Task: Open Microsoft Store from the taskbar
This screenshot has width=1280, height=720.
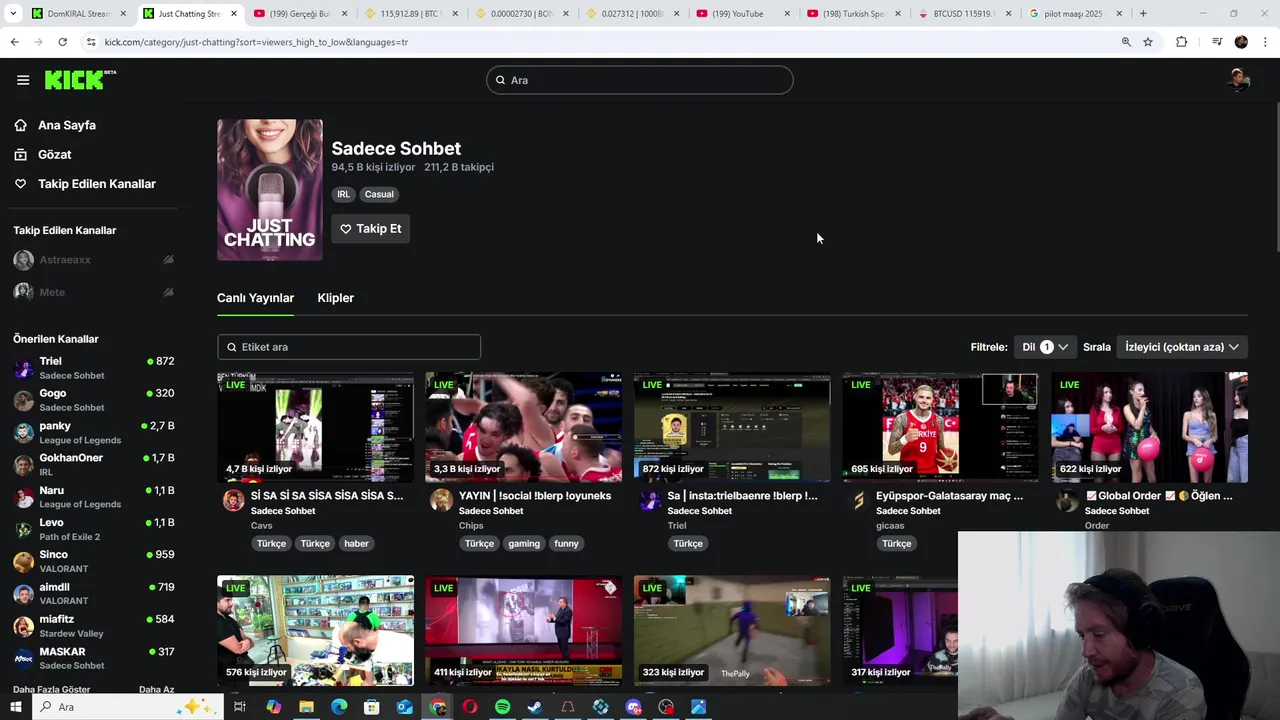Action: point(371,707)
